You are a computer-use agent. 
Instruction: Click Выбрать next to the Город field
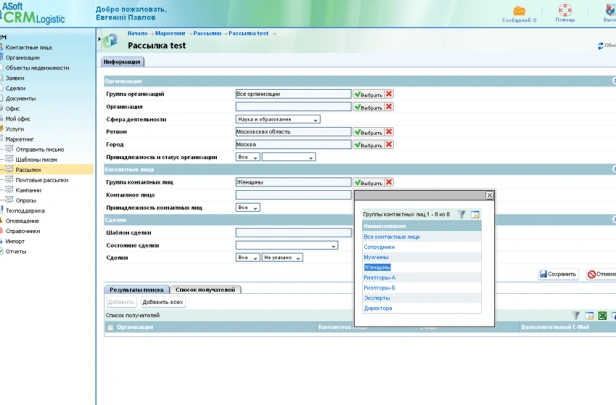(x=367, y=144)
